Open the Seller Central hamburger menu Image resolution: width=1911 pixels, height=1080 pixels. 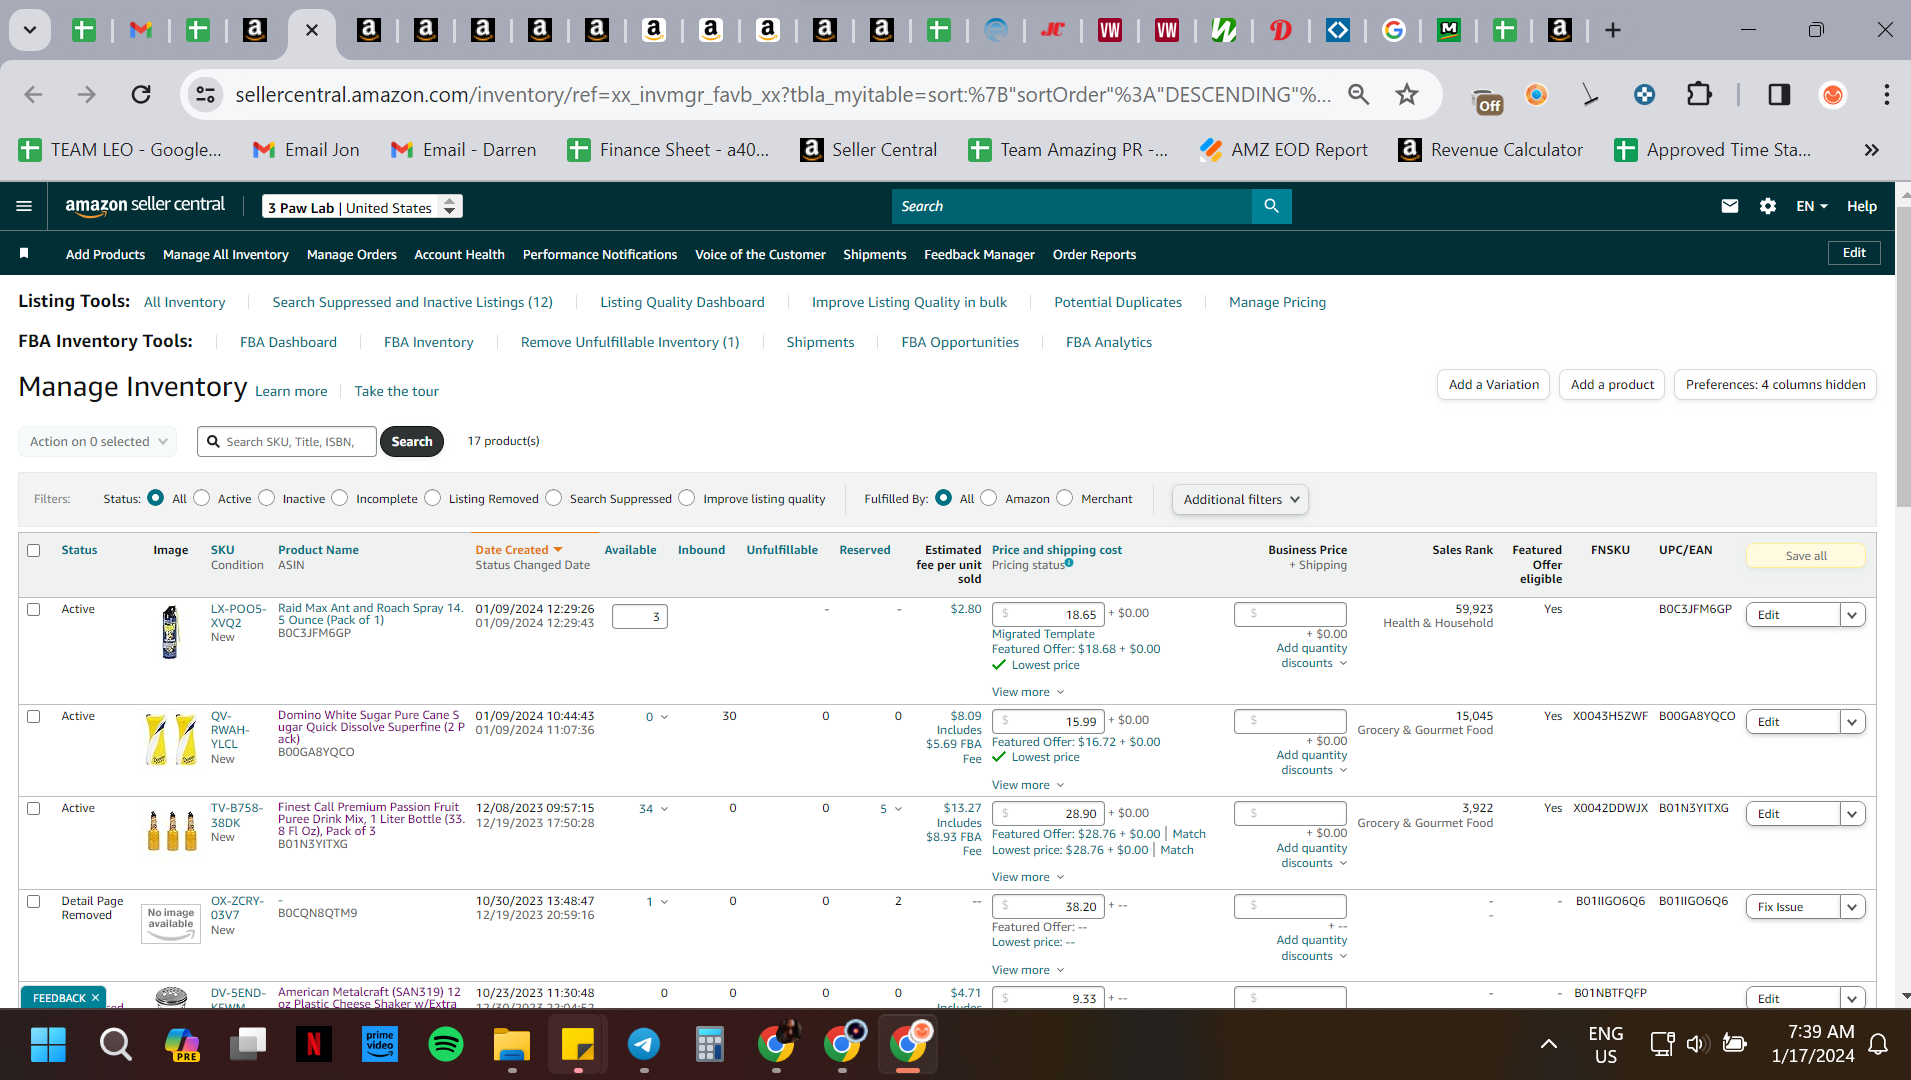point(24,206)
